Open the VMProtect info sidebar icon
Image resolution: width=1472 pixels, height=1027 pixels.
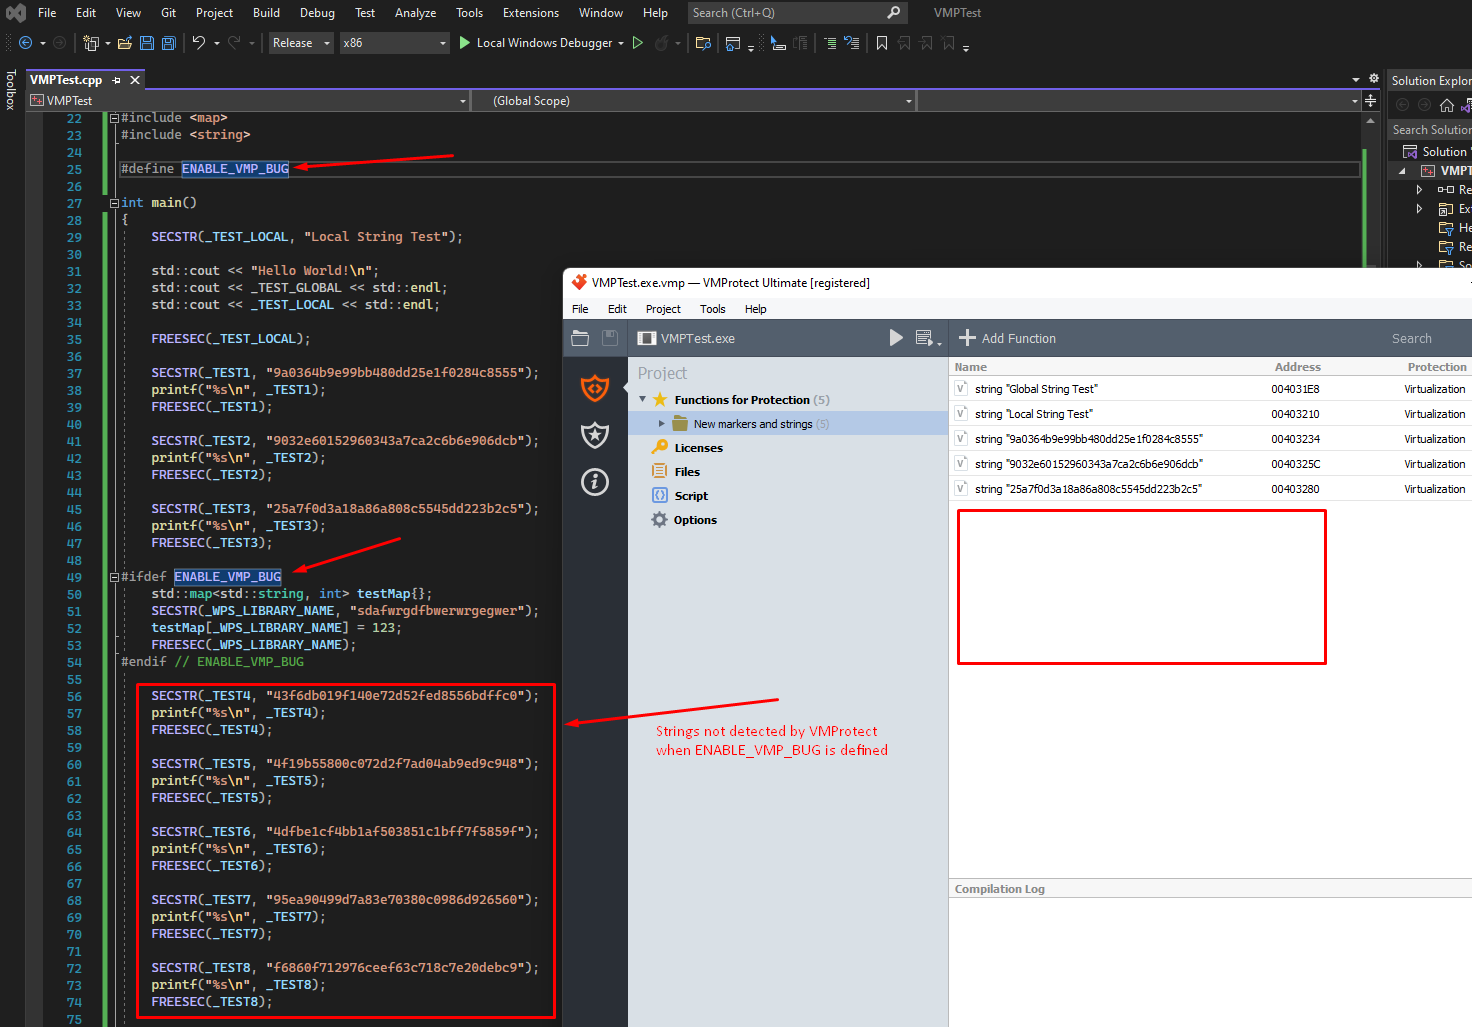(x=595, y=482)
